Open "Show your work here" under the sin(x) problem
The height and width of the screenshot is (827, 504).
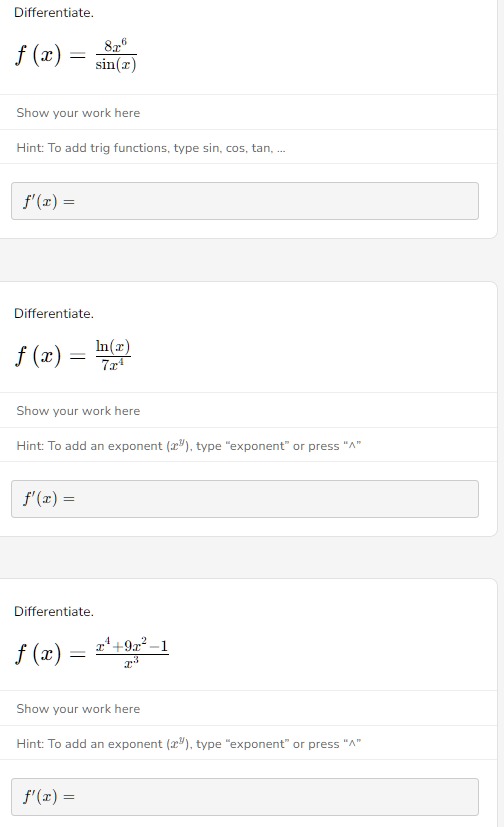[x=78, y=113]
